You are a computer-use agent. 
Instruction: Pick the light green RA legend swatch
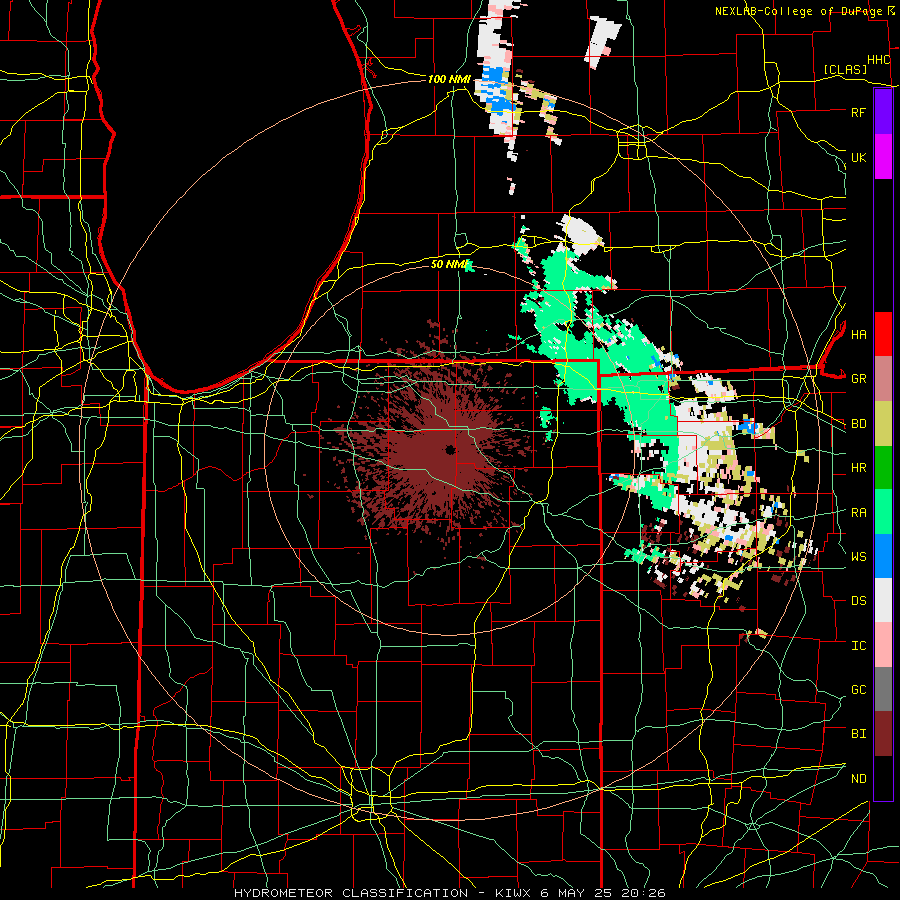(883, 512)
